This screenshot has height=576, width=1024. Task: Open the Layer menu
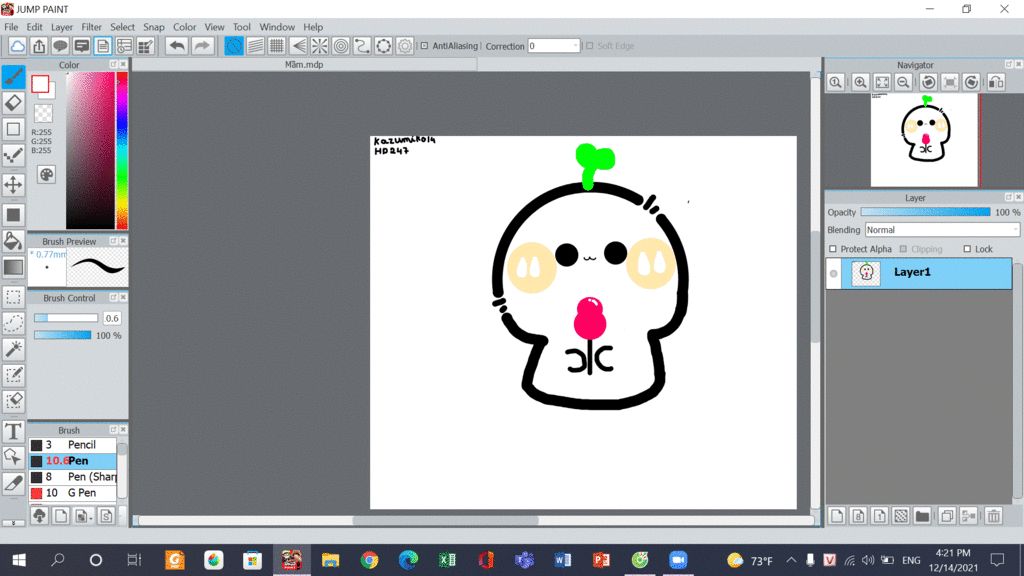[61, 27]
